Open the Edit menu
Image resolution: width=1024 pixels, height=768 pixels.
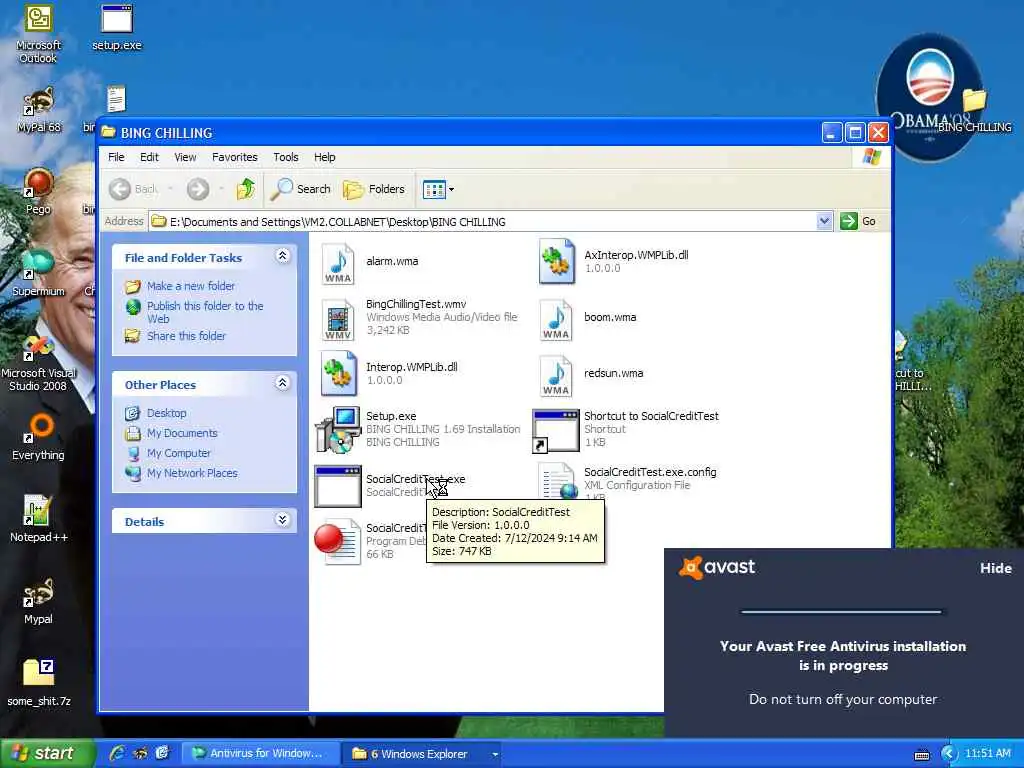pyautogui.click(x=149, y=157)
